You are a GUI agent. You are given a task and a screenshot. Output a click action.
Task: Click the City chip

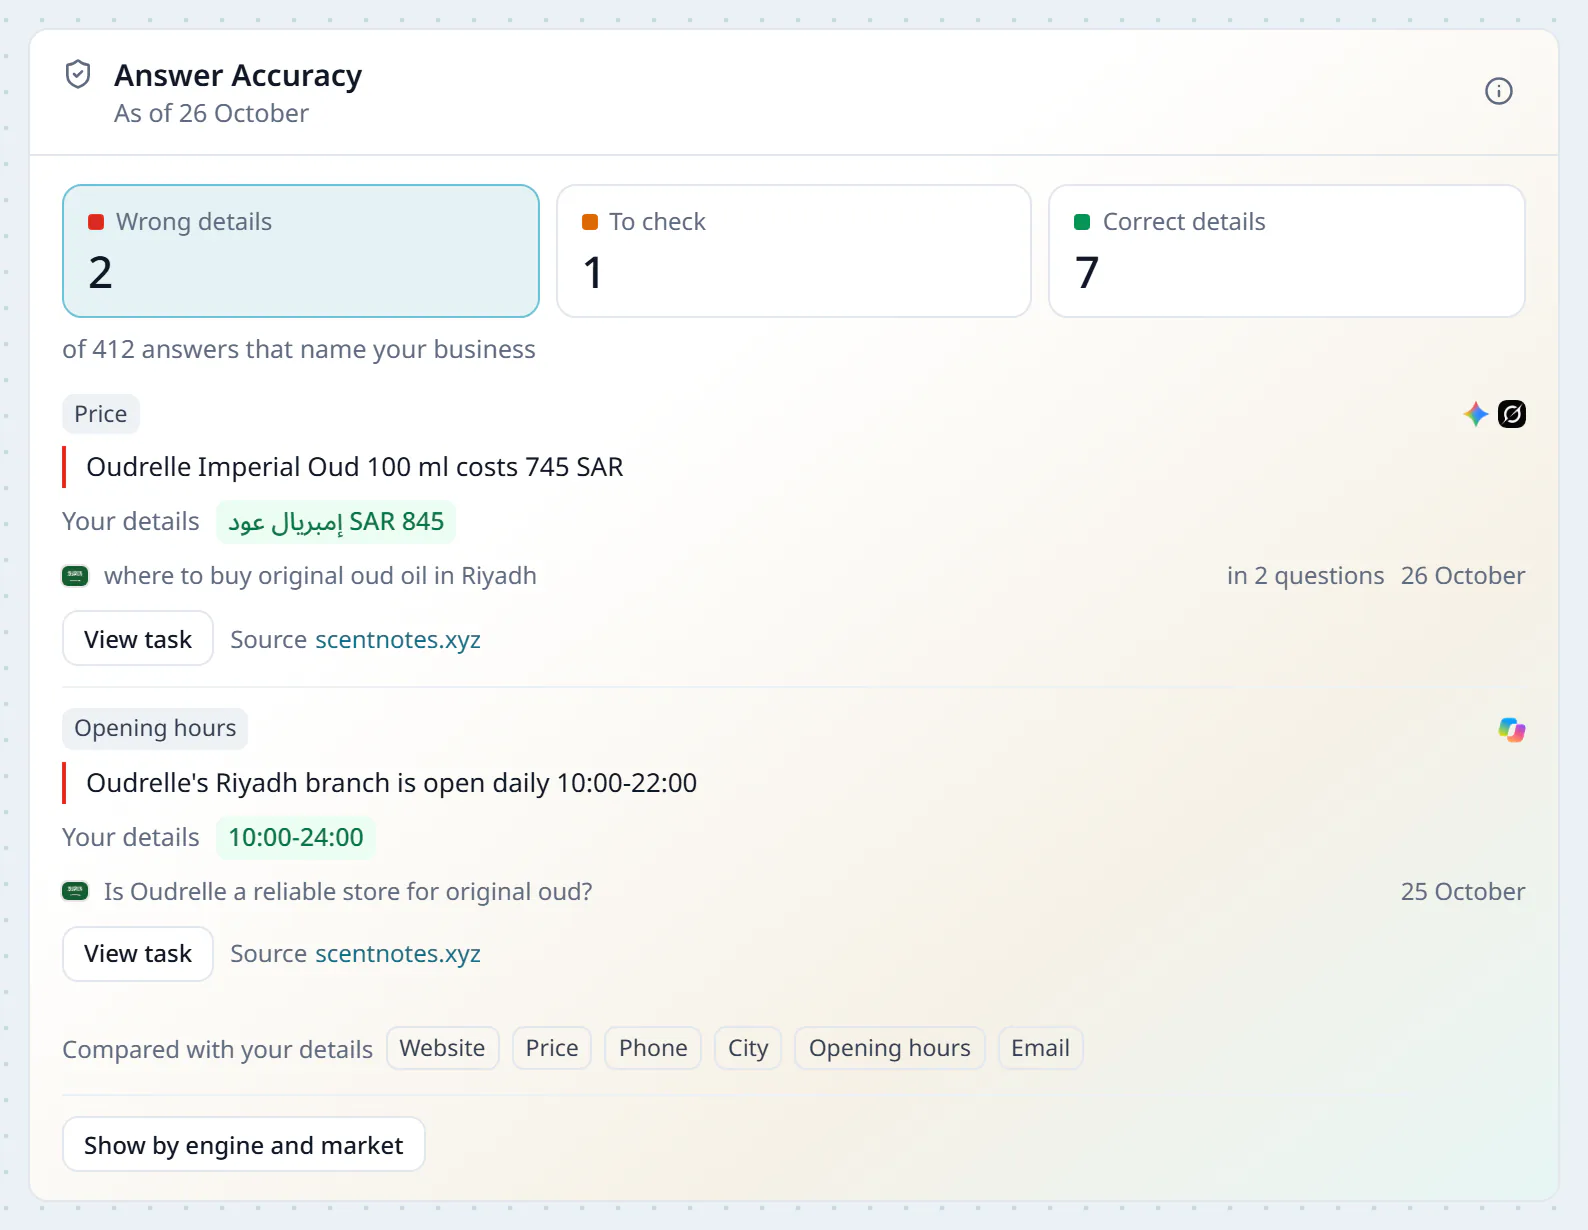[748, 1048]
